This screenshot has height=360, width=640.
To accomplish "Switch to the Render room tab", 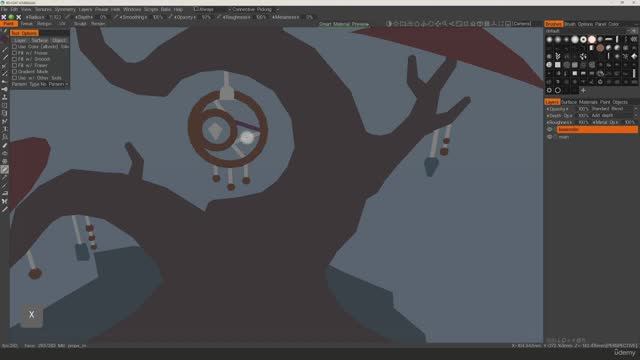I will (x=98, y=24).
